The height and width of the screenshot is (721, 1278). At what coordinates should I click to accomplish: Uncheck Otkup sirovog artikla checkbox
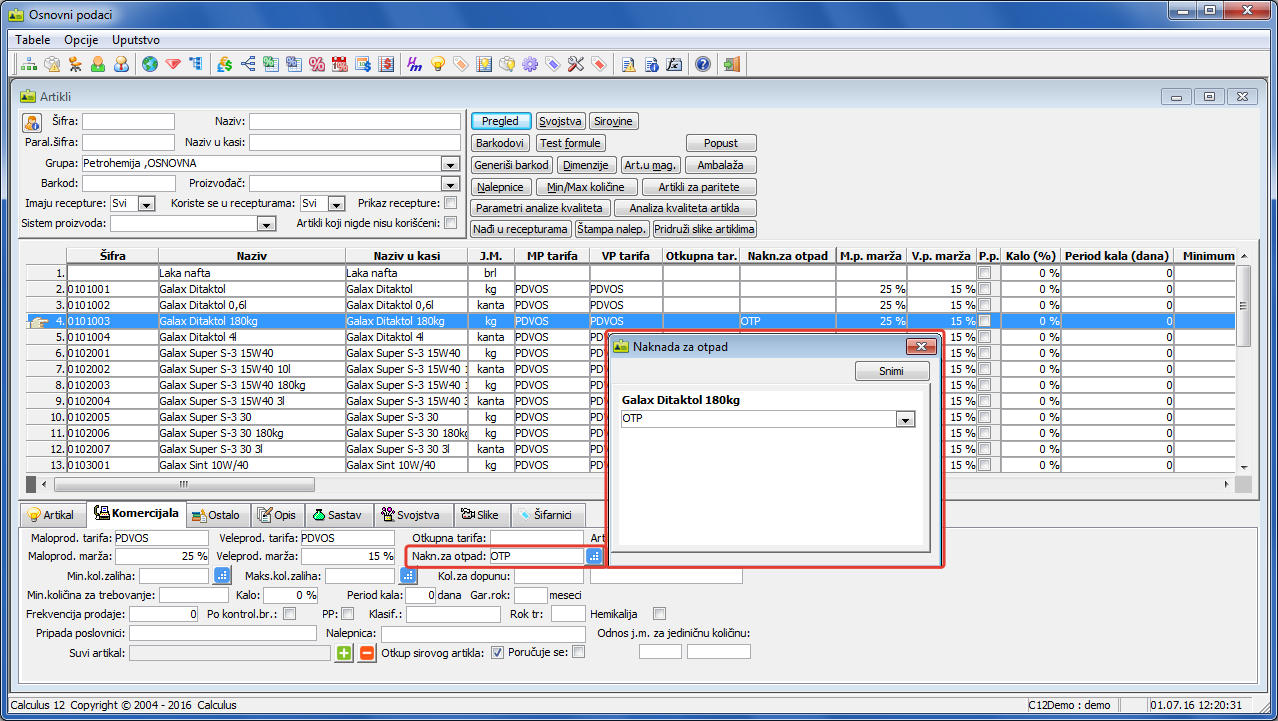pos(497,652)
